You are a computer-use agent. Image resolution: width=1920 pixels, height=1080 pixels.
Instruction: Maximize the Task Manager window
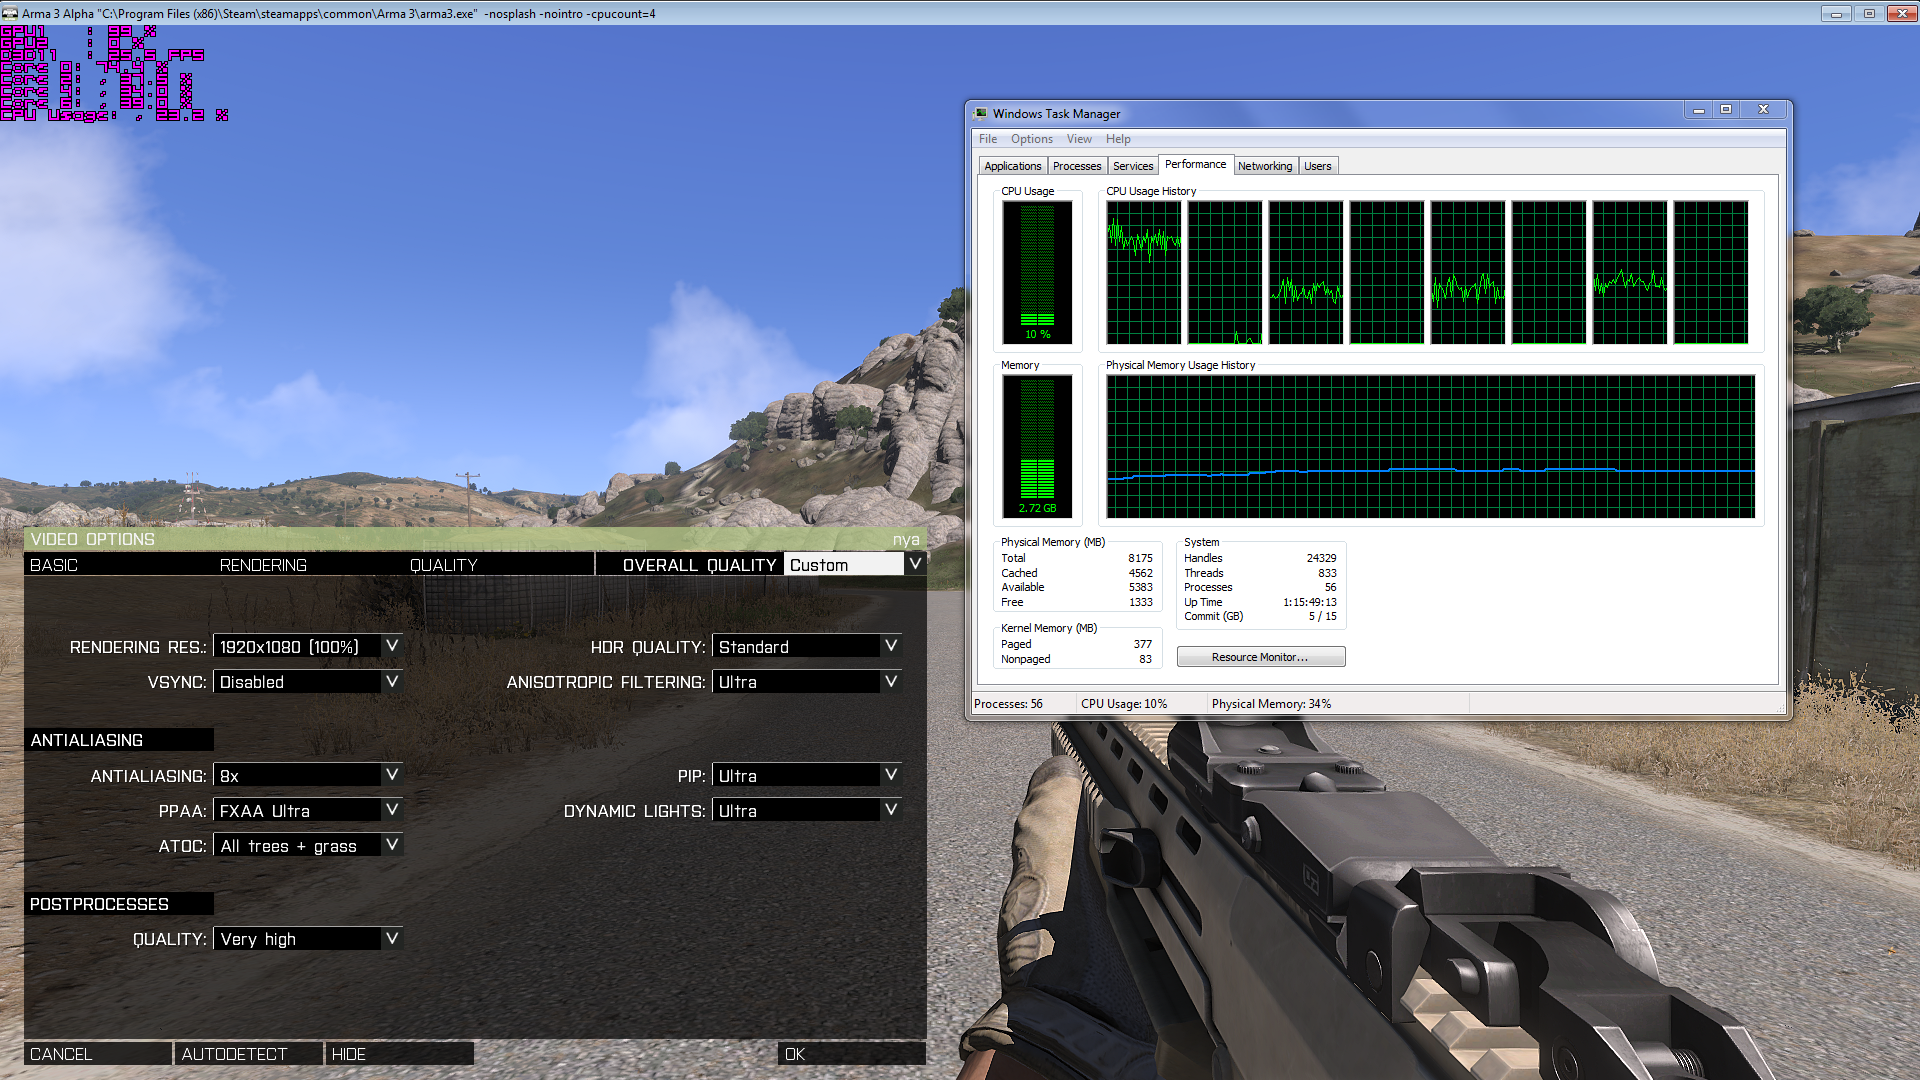pyautogui.click(x=1725, y=110)
